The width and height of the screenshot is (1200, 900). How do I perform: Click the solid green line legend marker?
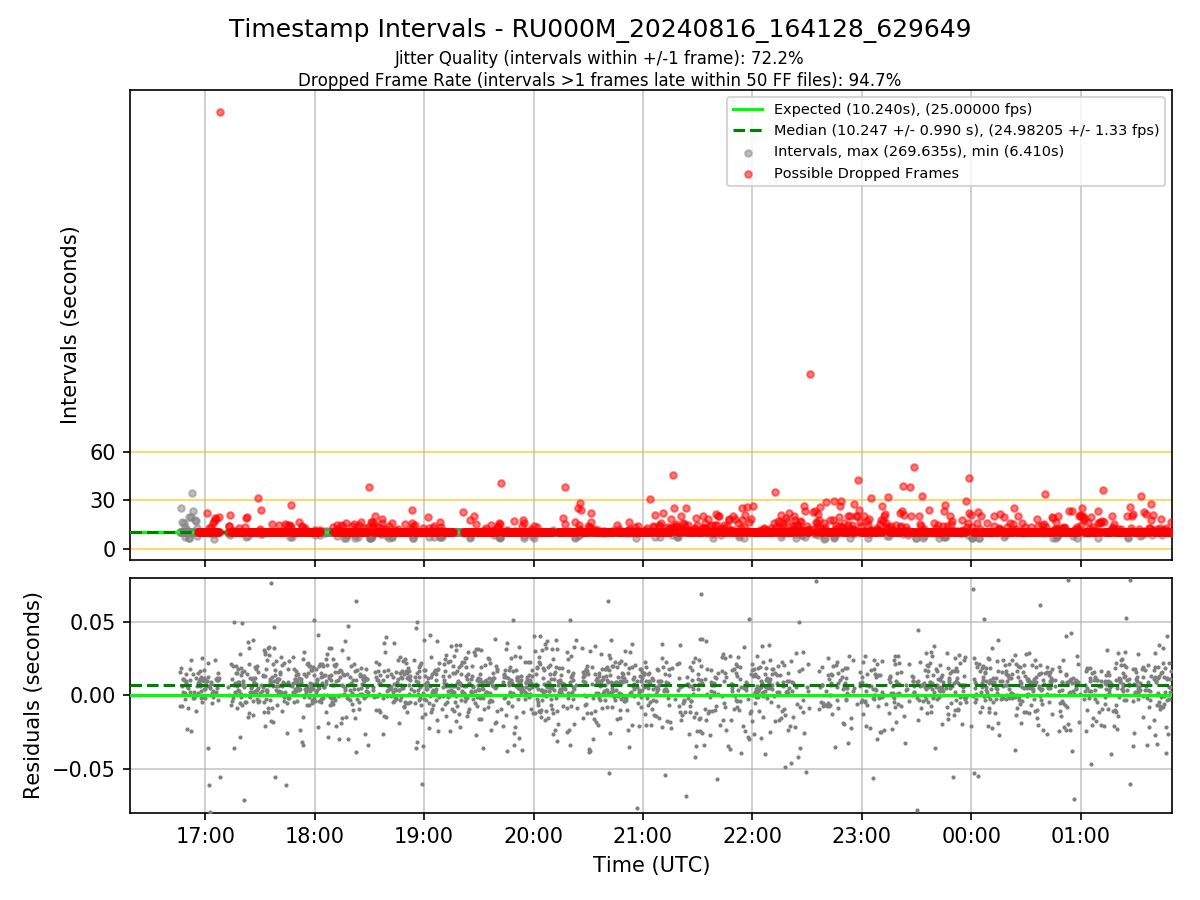point(748,109)
